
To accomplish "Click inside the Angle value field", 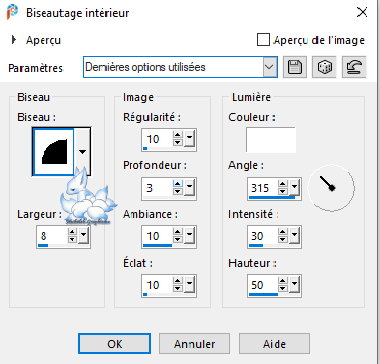I will (263, 188).
